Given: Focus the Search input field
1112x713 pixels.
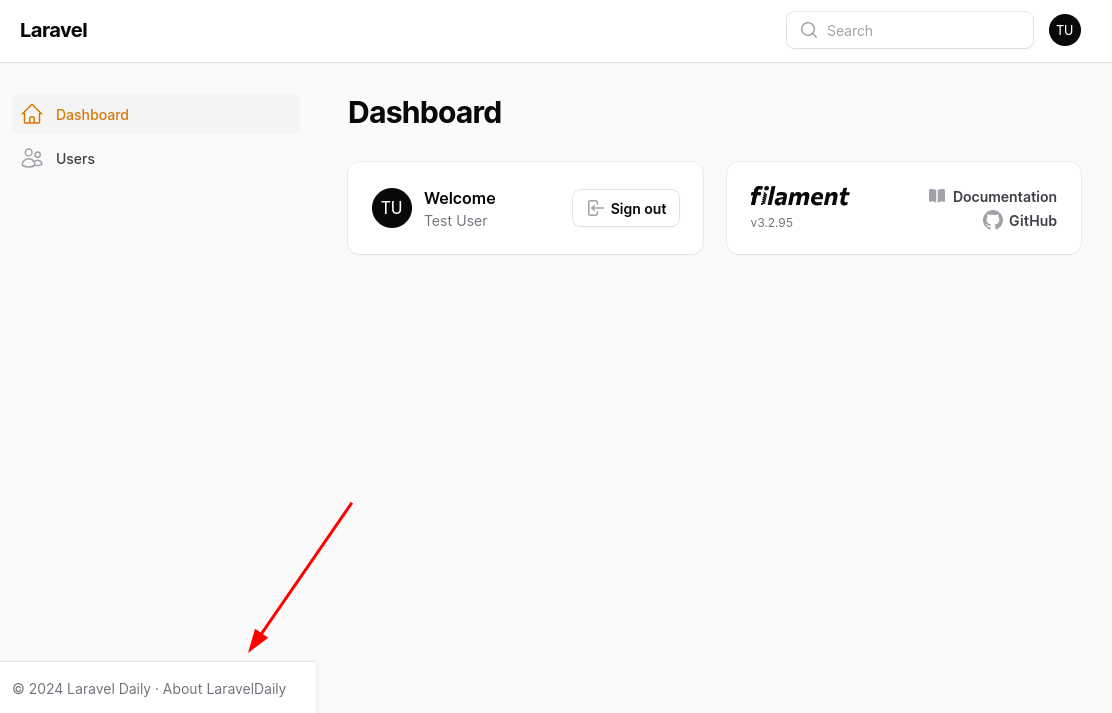Looking at the screenshot, I should point(909,30).
